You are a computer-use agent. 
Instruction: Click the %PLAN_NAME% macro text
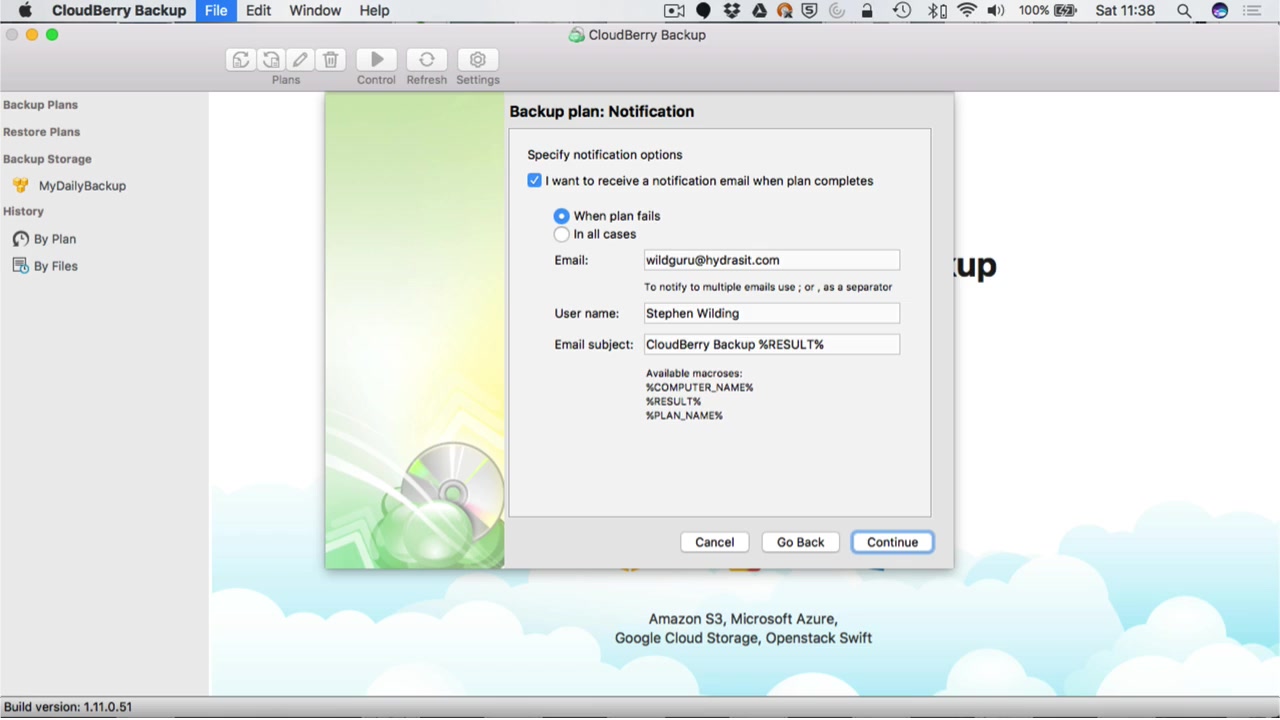684,415
